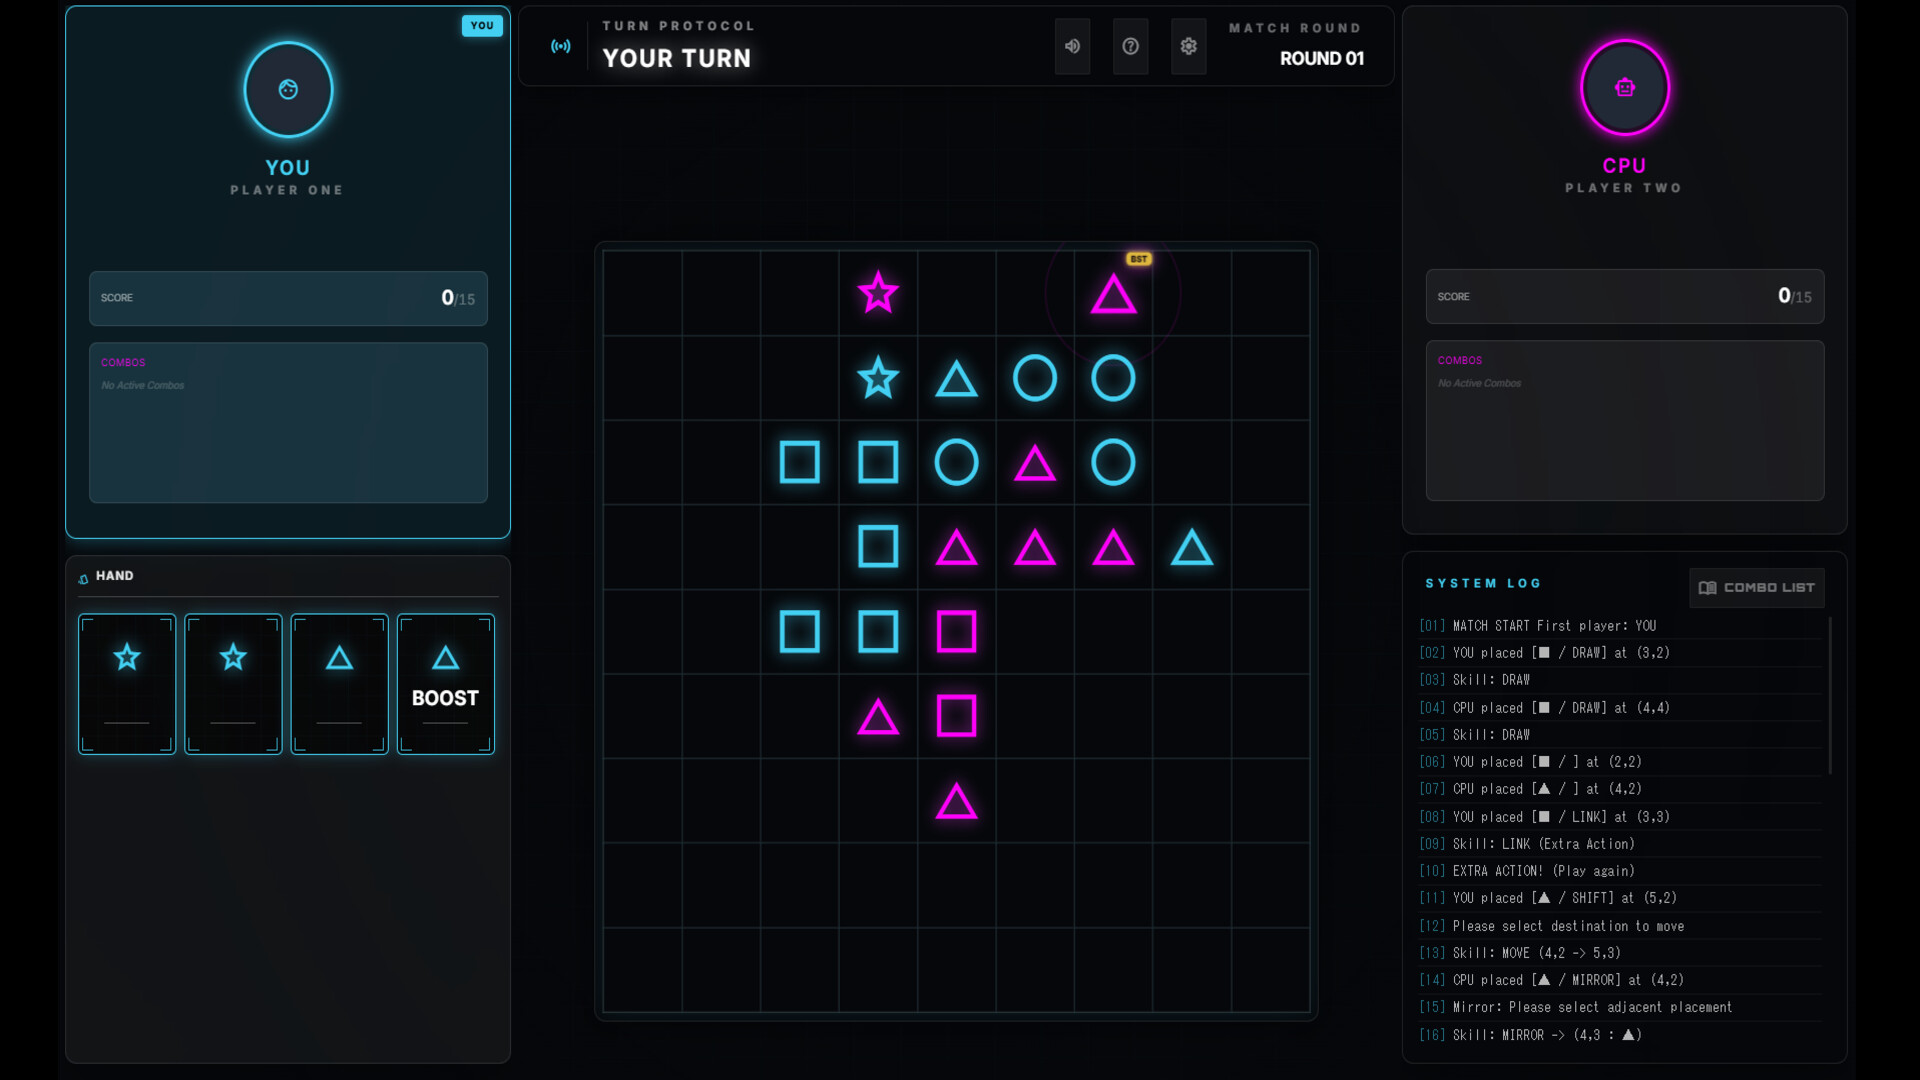Click the system log scrollbar
Image resolution: width=1920 pixels, height=1080 pixels.
point(1830,696)
